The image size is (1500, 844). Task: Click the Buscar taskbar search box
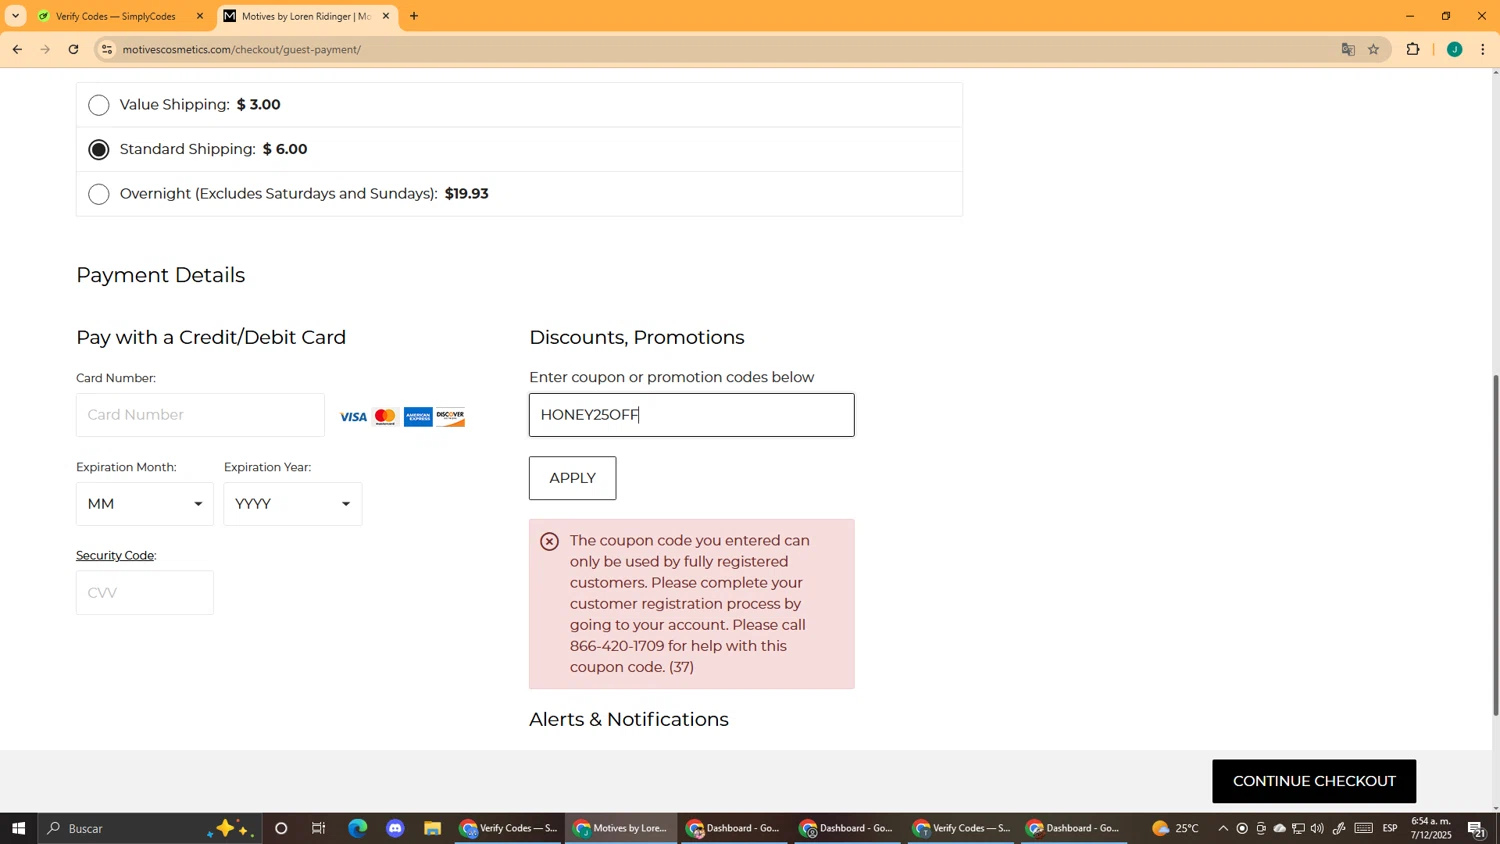(150, 828)
